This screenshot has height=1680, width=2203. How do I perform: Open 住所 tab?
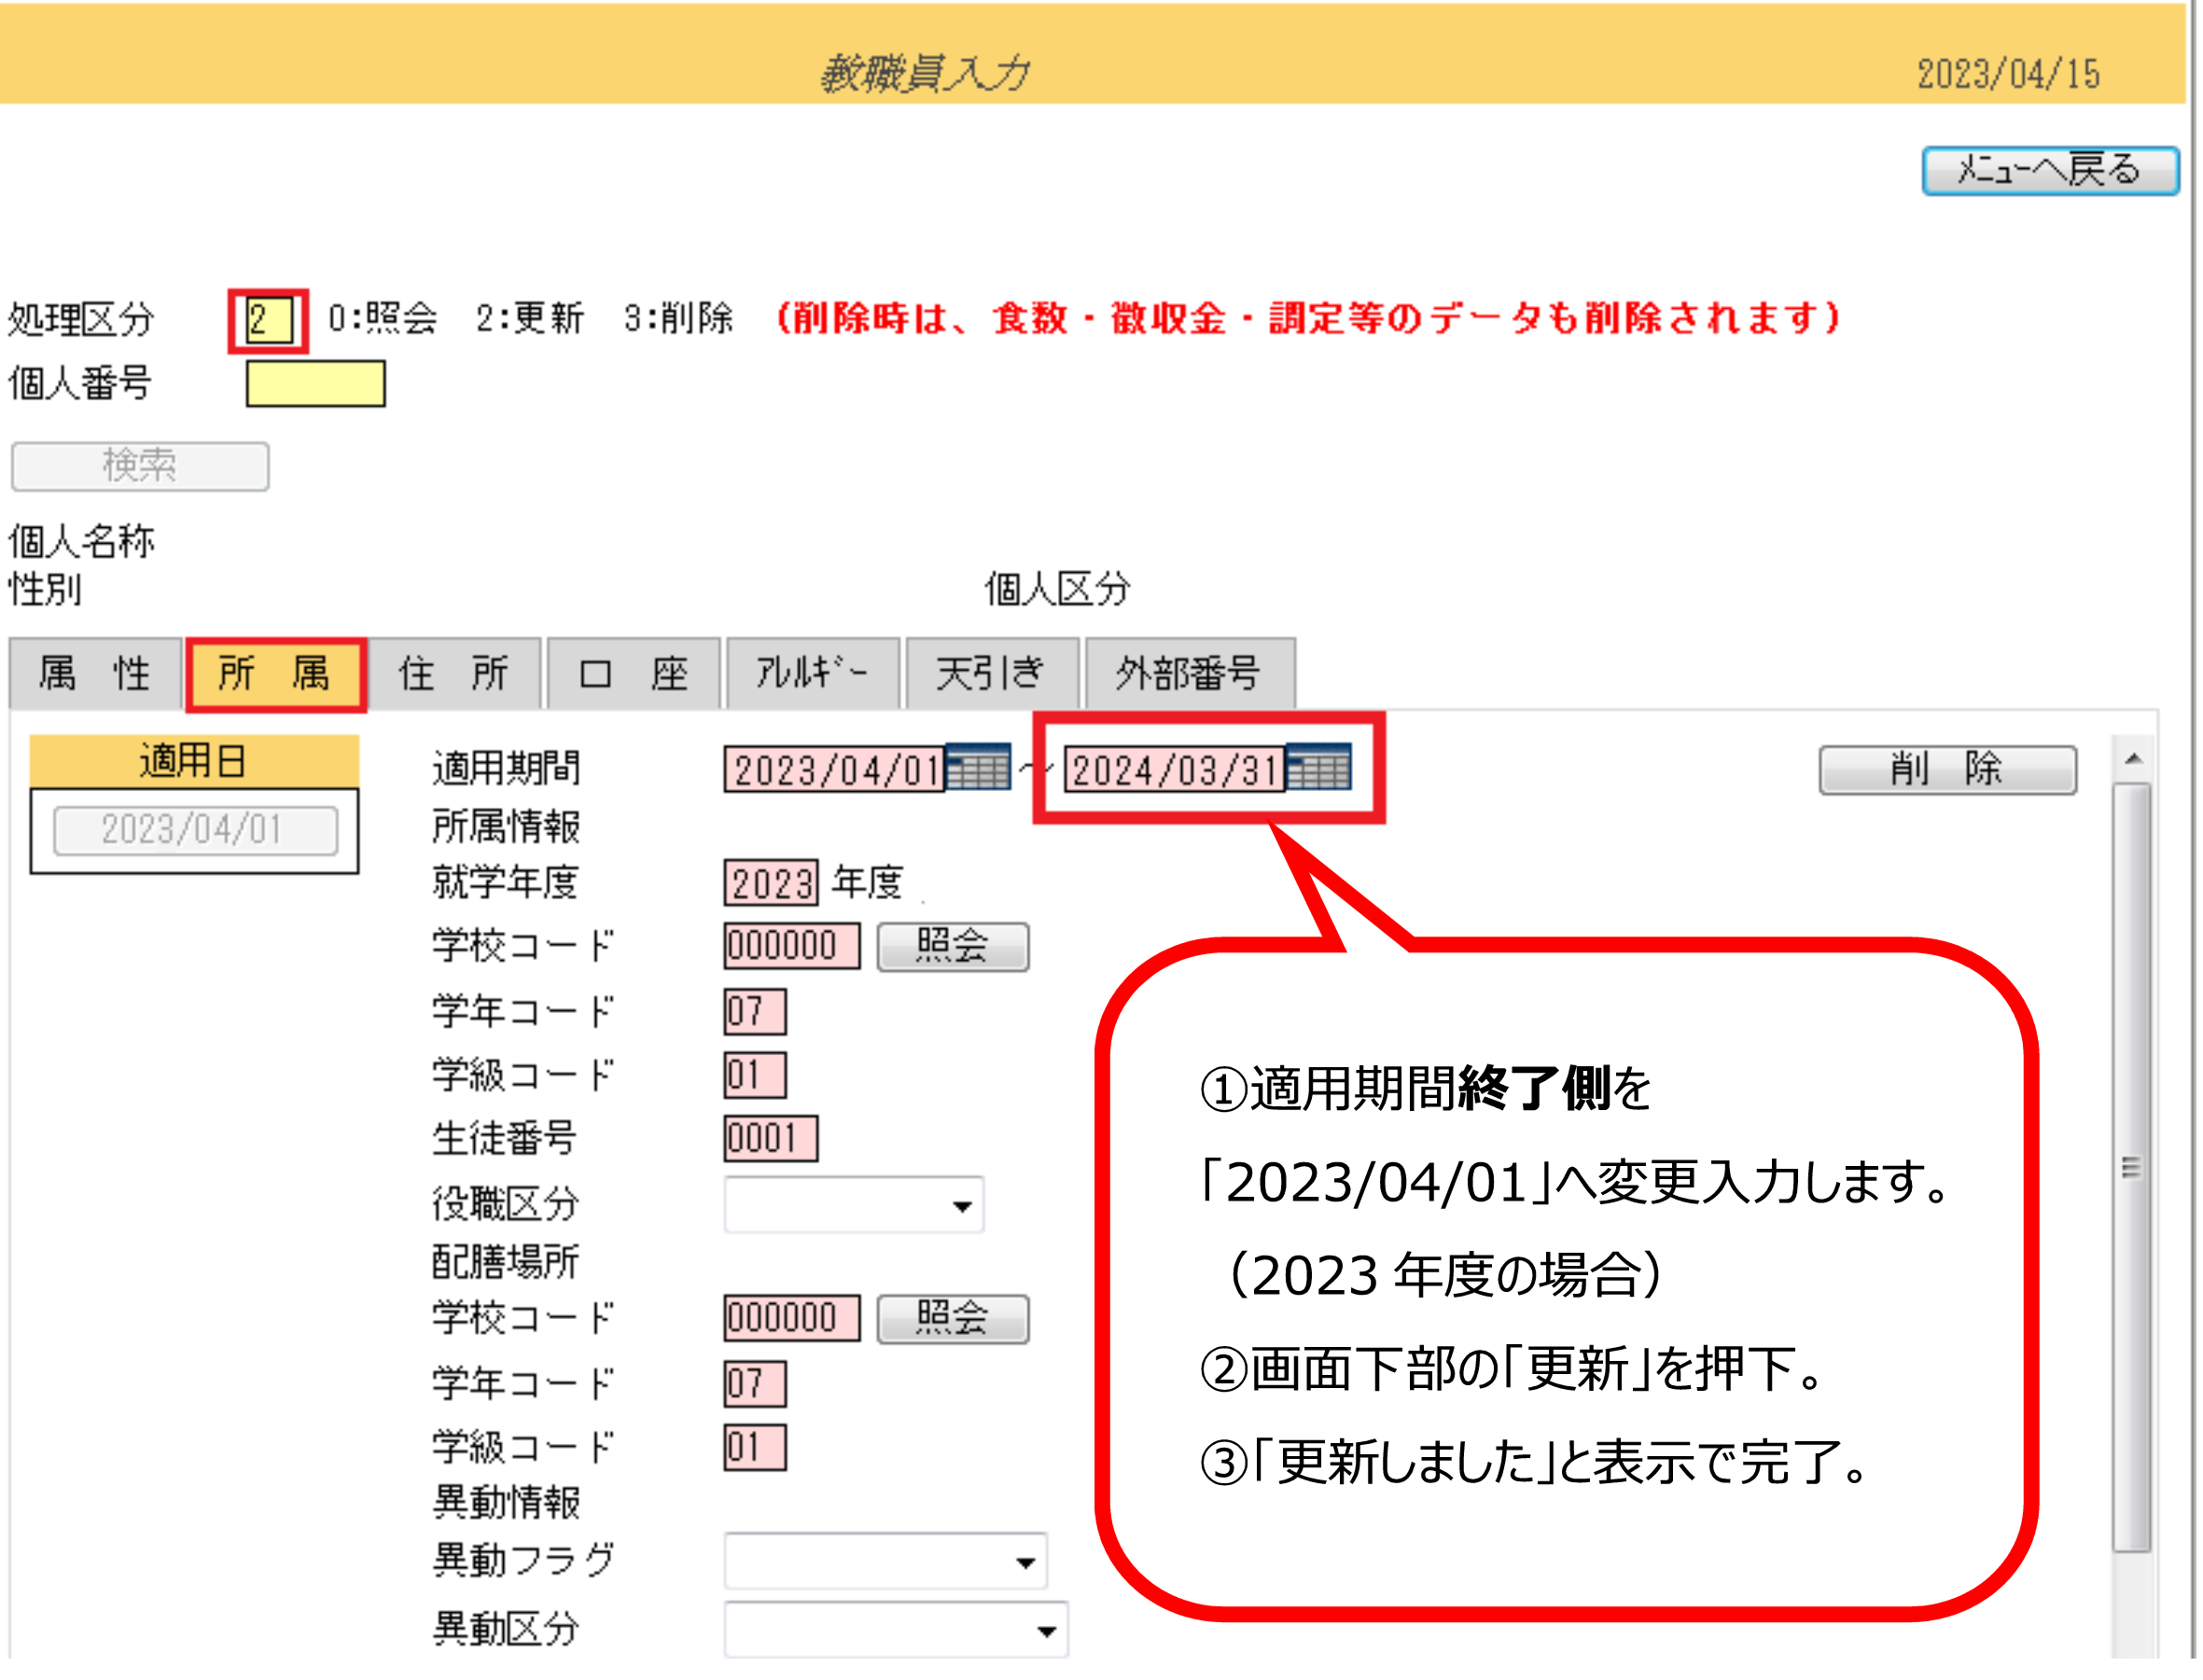click(454, 673)
